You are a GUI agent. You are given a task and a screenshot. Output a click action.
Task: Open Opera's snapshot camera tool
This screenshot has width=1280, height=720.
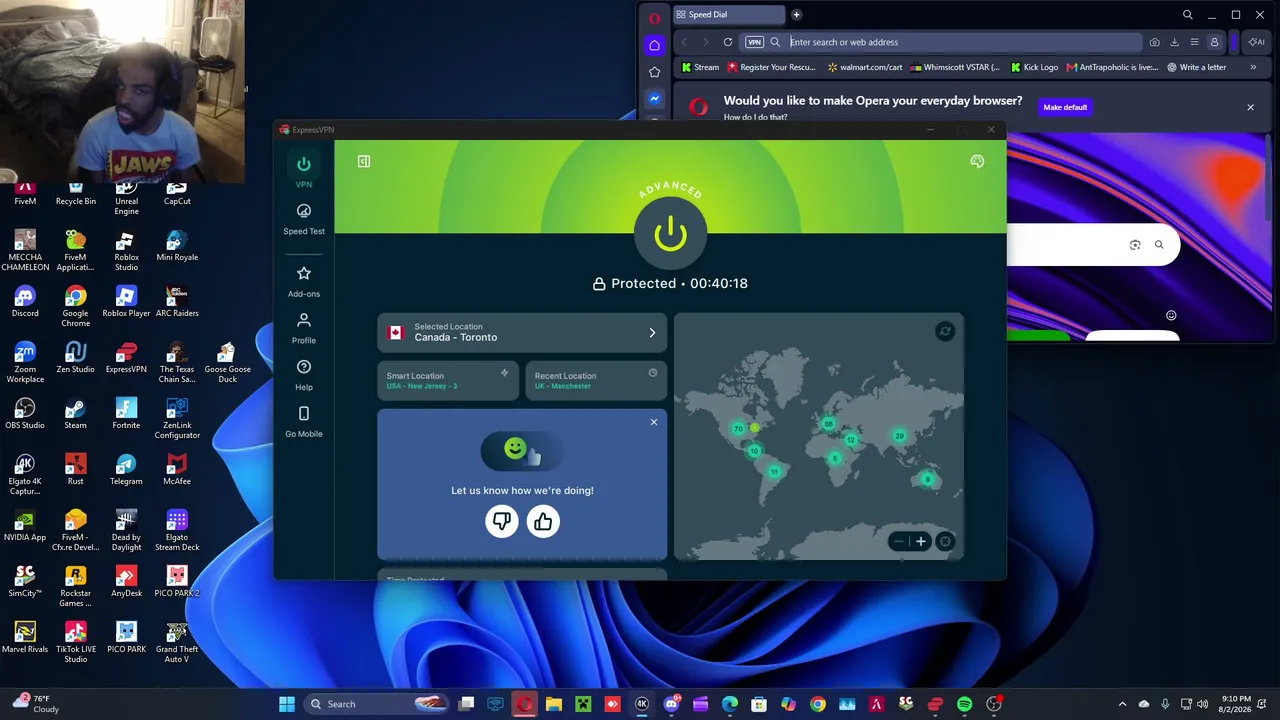pyautogui.click(x=1154, y=42)
